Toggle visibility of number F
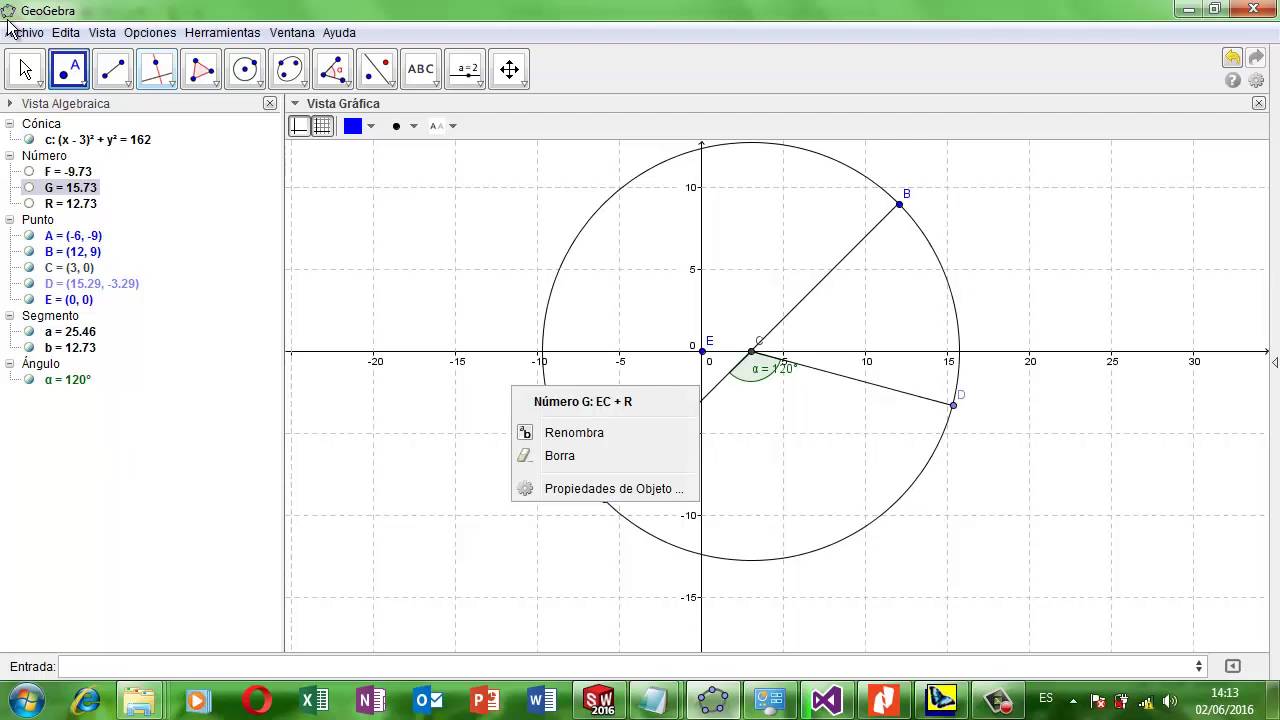Image resolution: width=1280 pixels, height=720 pixels. [x=29, y=172]
